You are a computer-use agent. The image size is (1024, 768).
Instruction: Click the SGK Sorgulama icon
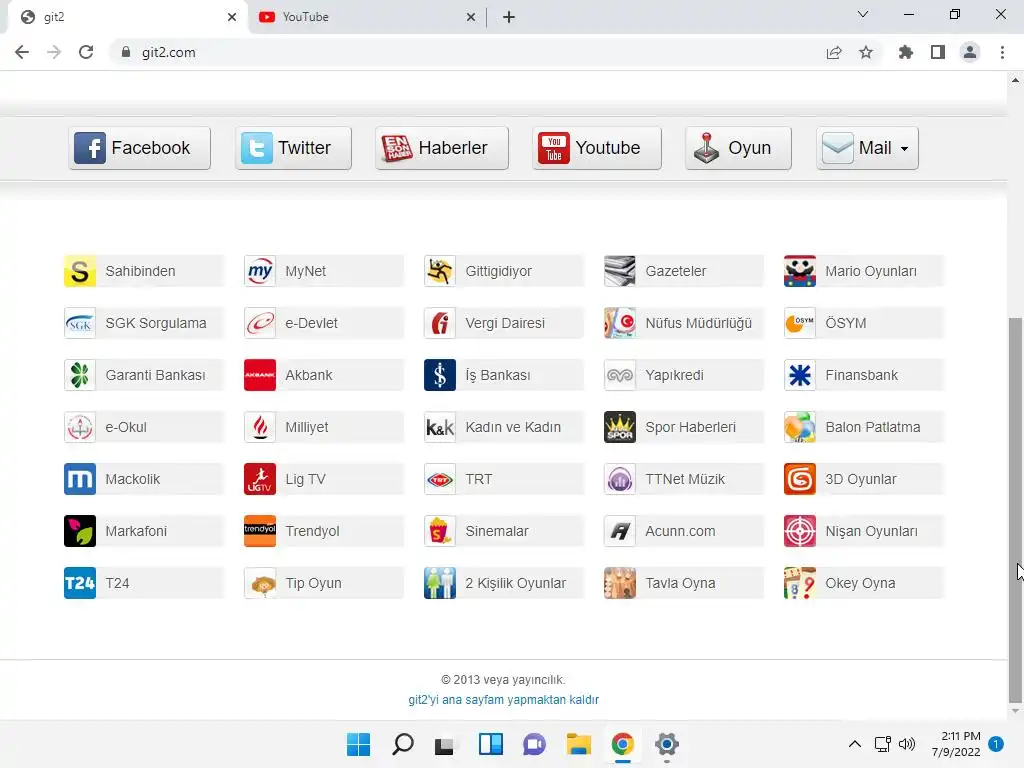click(80, 323)
